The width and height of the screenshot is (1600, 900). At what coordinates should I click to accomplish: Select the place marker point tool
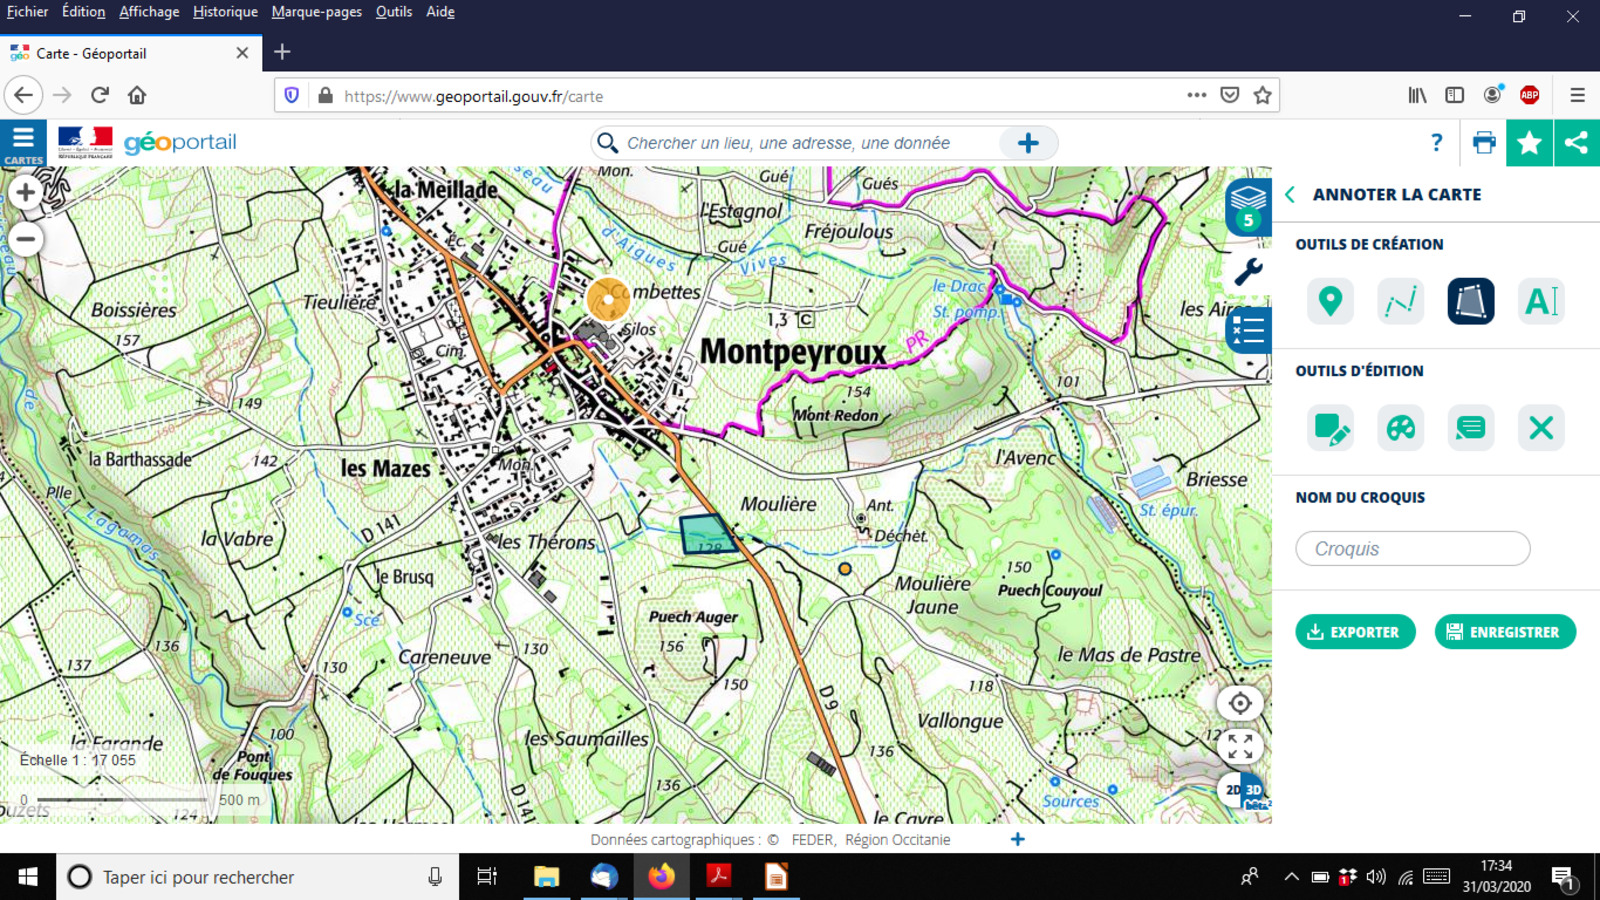1330,301
